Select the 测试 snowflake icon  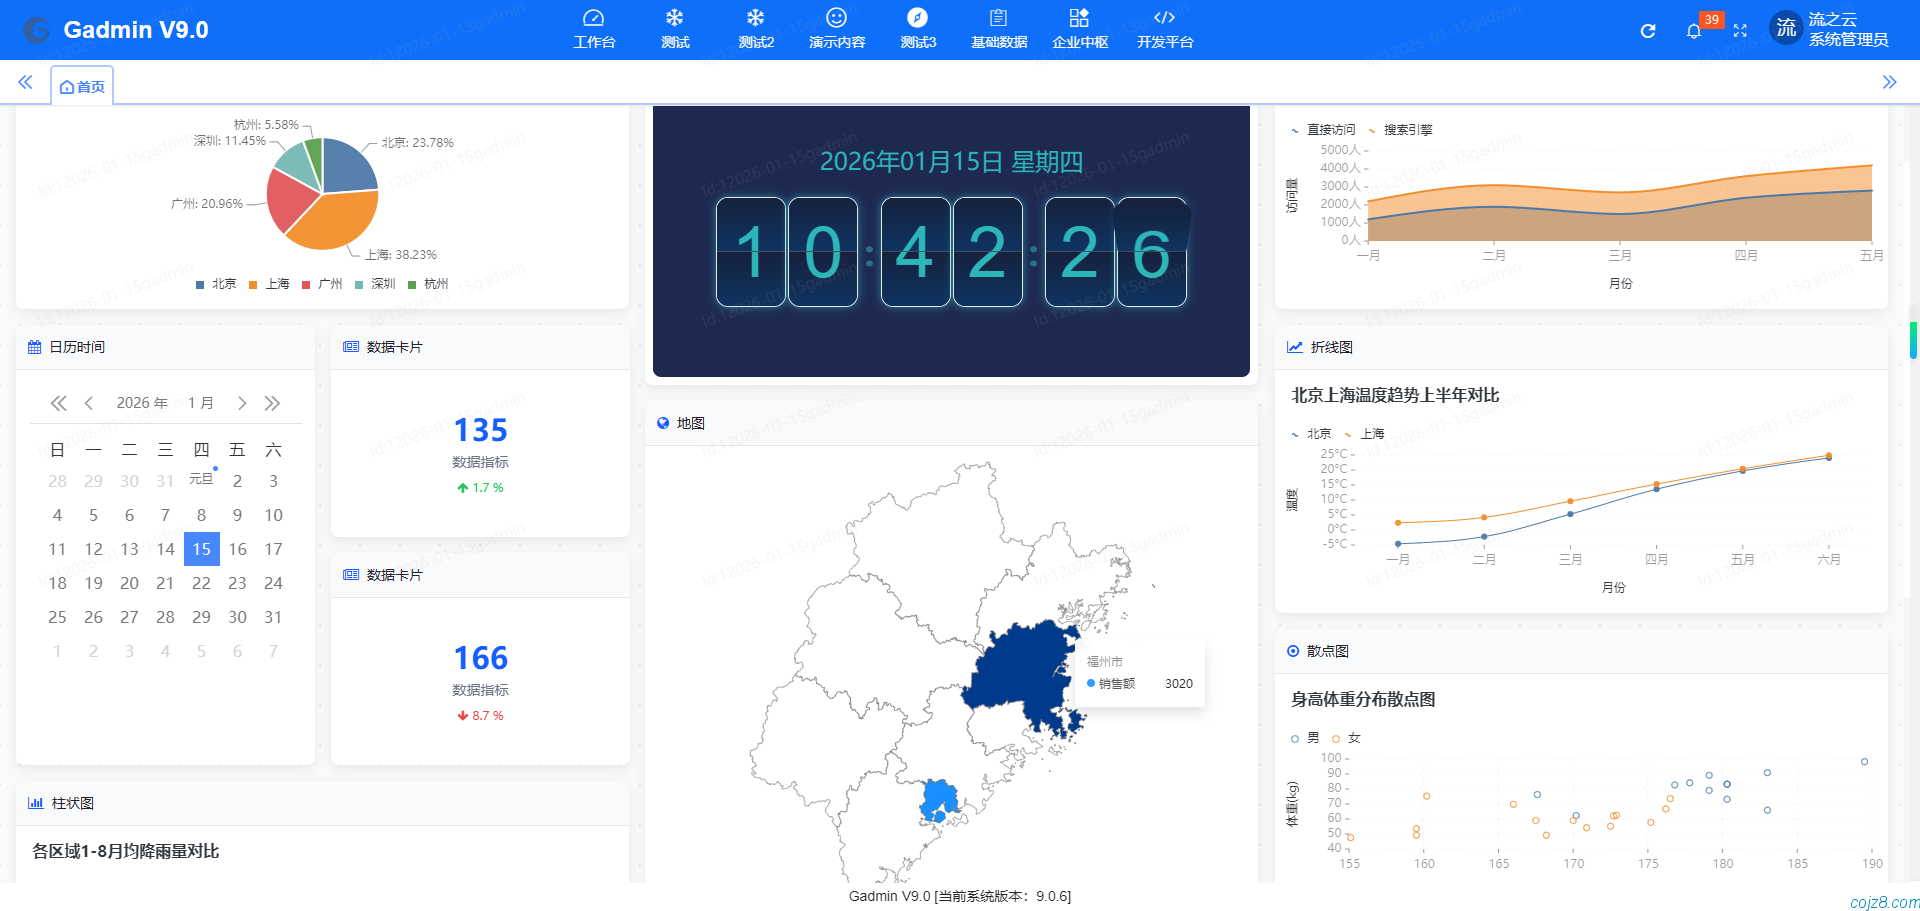675,17
